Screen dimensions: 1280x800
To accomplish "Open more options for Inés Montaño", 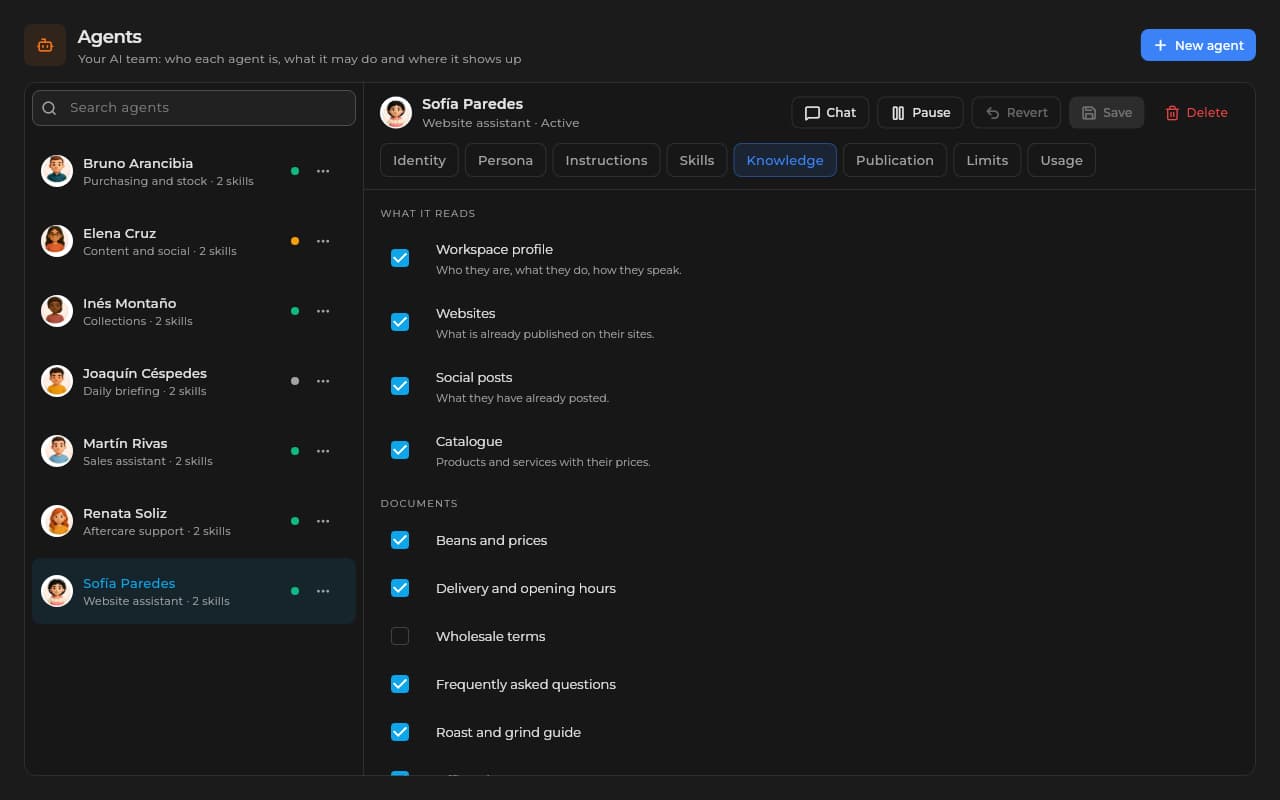I will point(323,311).
